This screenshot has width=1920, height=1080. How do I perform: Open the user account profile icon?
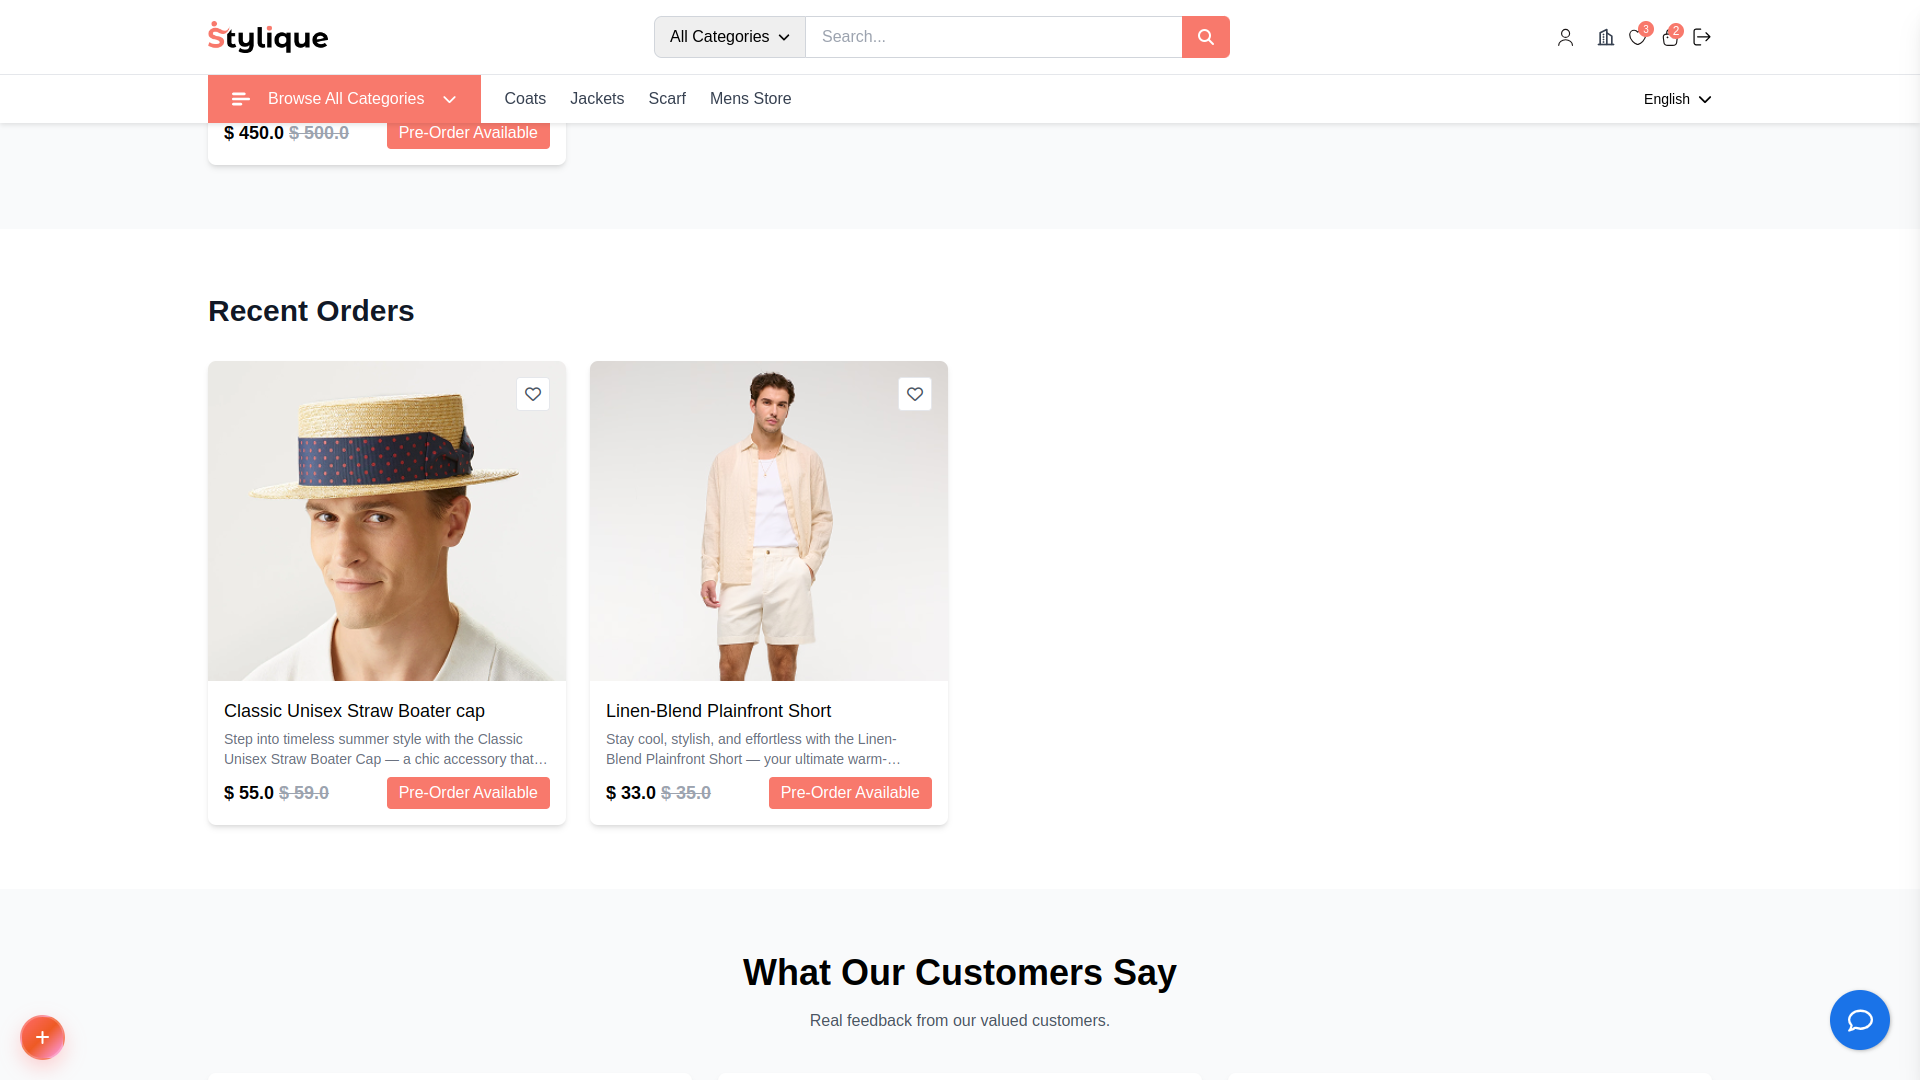tap(1566, 37)
